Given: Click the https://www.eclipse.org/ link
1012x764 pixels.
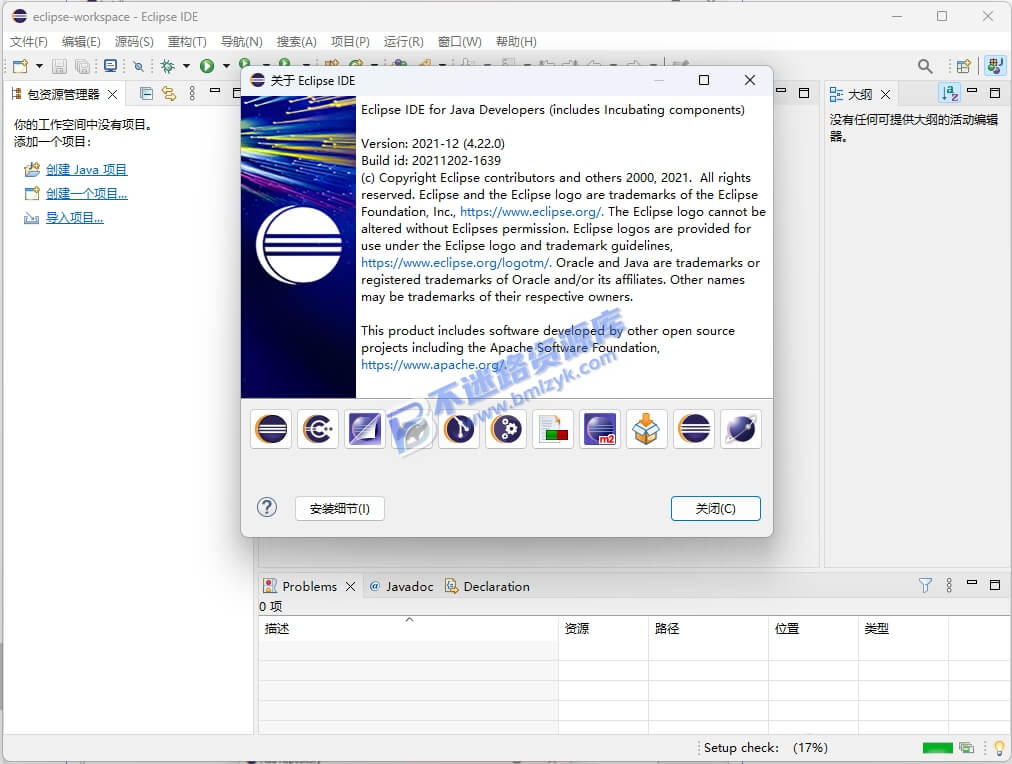Looking at the screenshot, I should click(x=532, y=212).
